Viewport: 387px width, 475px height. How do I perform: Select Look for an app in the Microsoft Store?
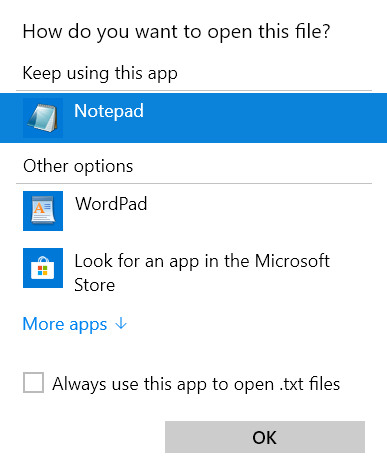coord(202,273)
